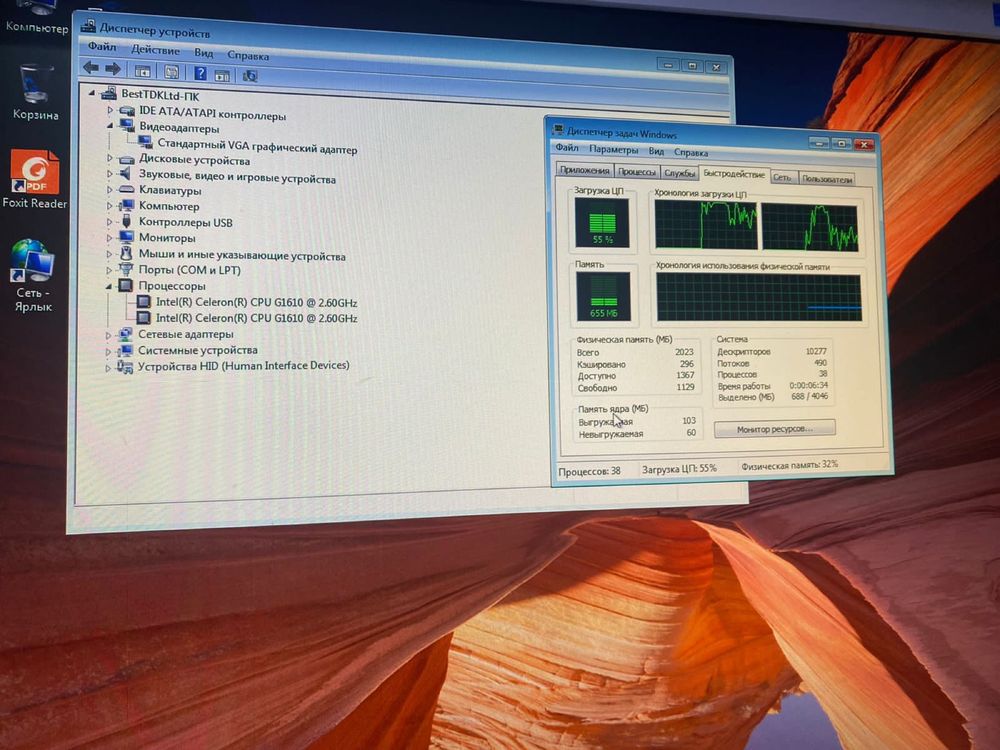Image resolution: width=1000 pixels, height=750 pixels.
Task: Click the Back arrow in Device Manager toolbar
Action: [x=91, y=68]
